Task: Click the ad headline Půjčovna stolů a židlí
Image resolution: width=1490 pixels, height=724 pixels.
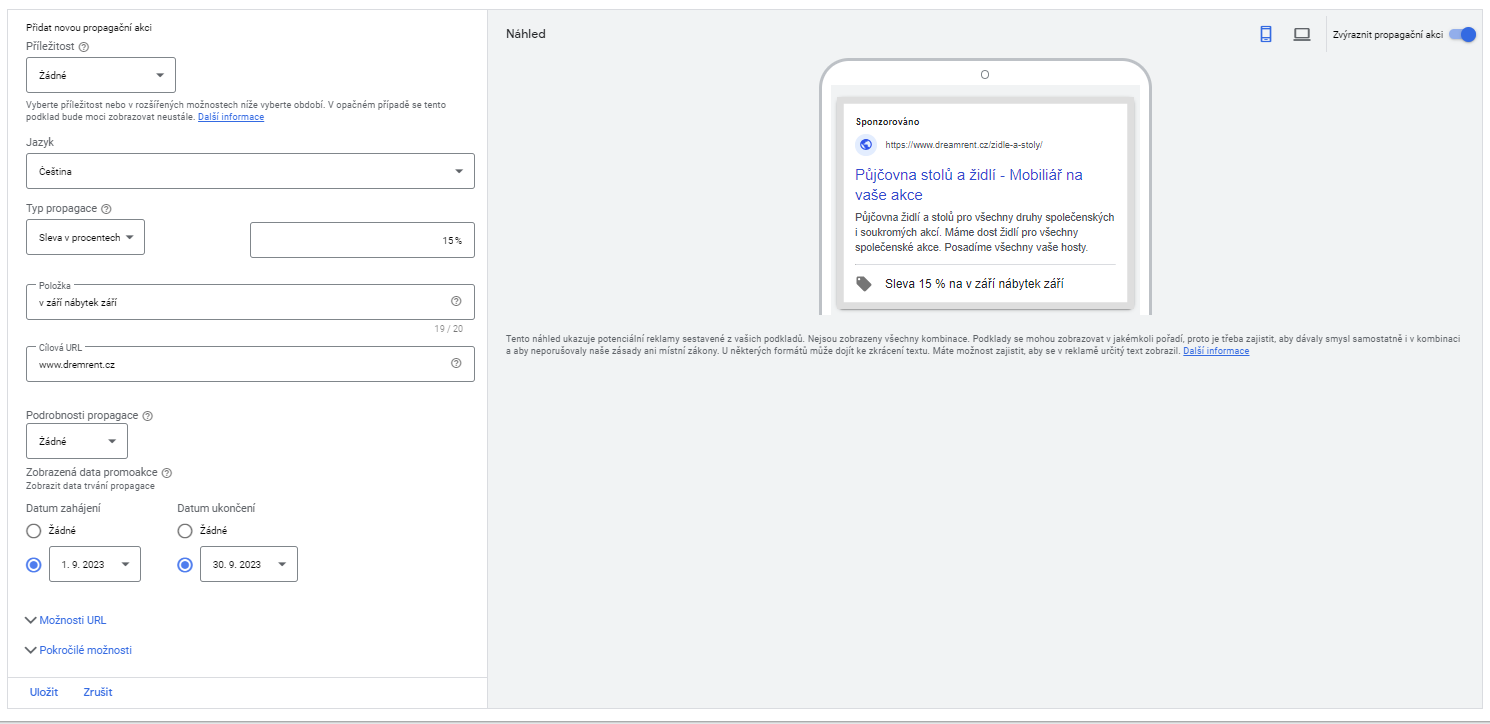Action: [x=969, y=185]
